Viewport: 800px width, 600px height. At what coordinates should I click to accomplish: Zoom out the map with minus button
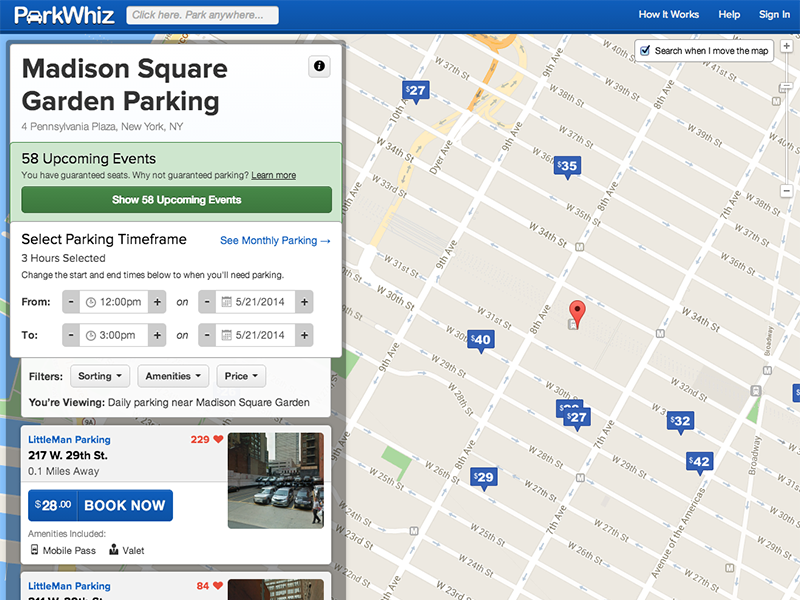click(x=787, y=191)
